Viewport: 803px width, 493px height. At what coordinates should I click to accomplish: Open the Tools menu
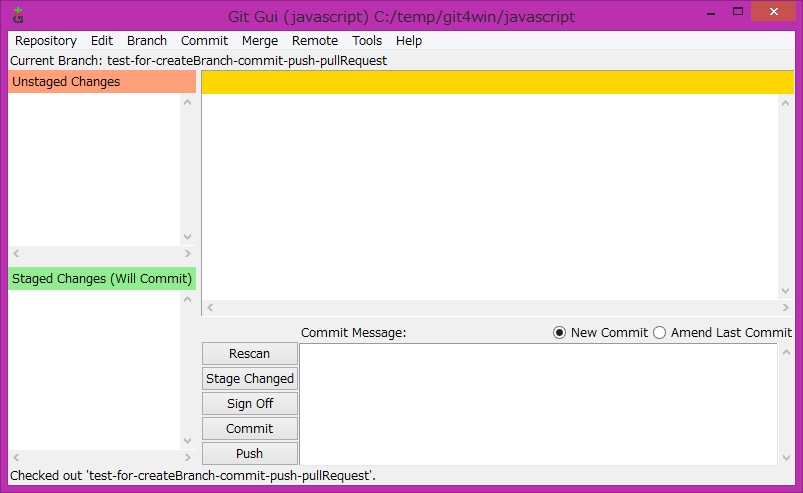pos(367,40)
